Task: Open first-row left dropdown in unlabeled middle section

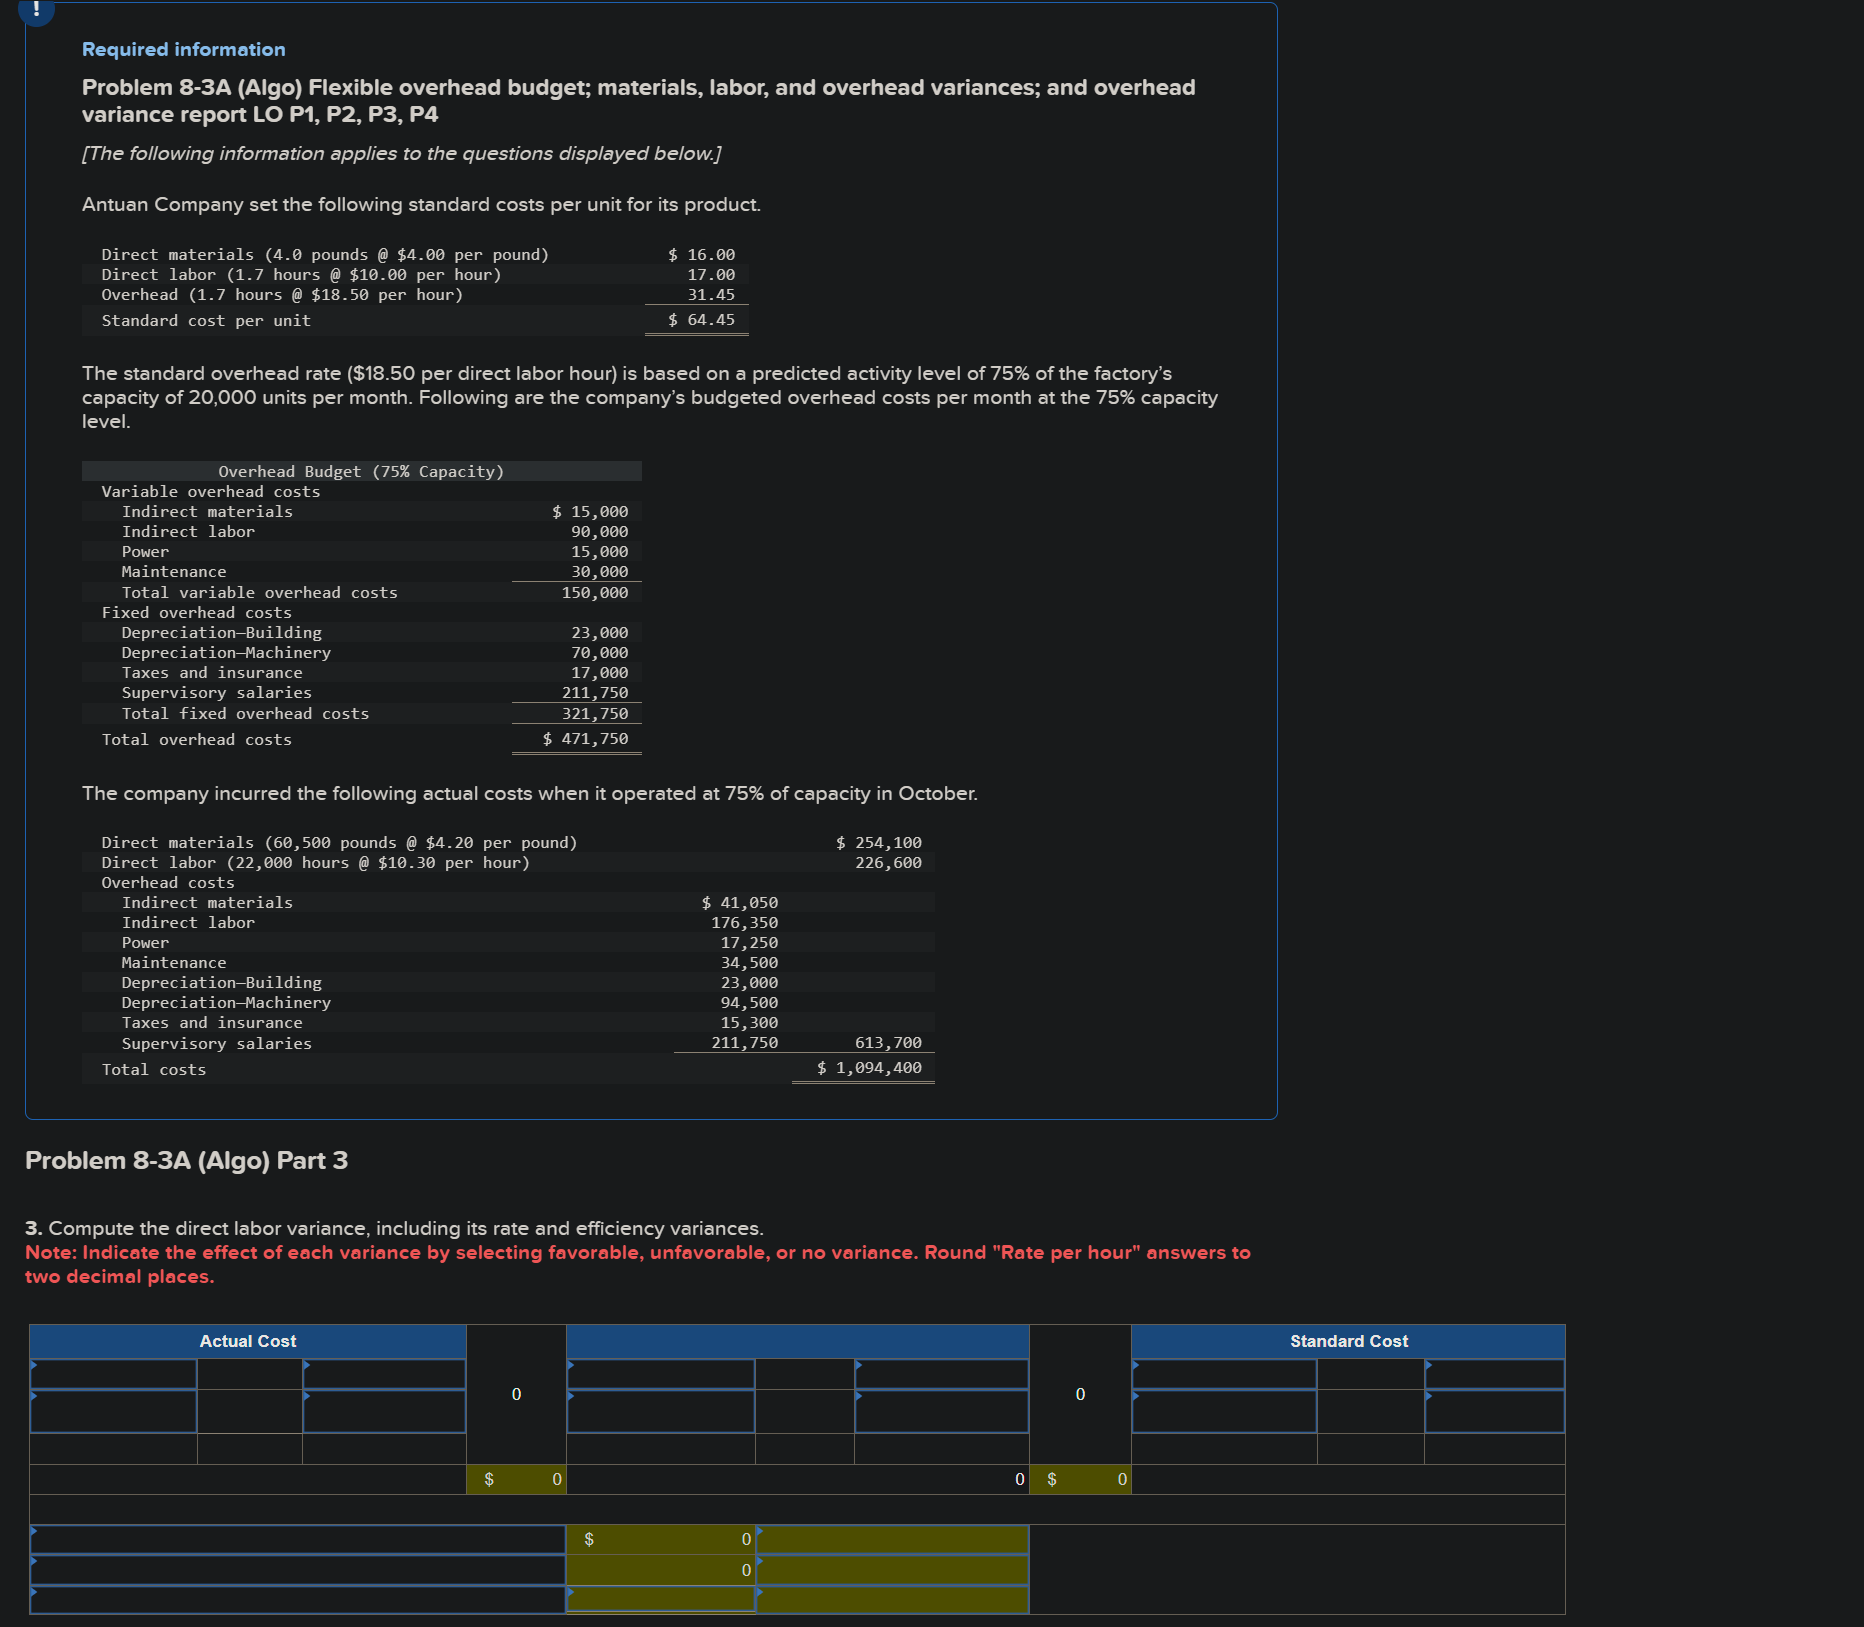Action: [661, 1373]
